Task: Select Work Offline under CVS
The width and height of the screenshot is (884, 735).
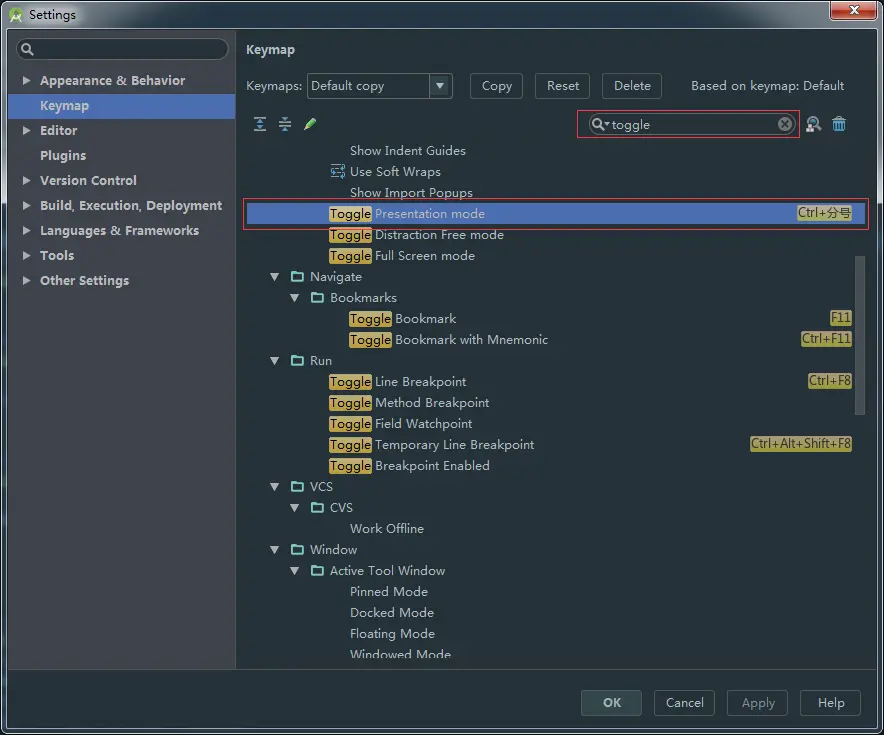Action: pos(387,528)
